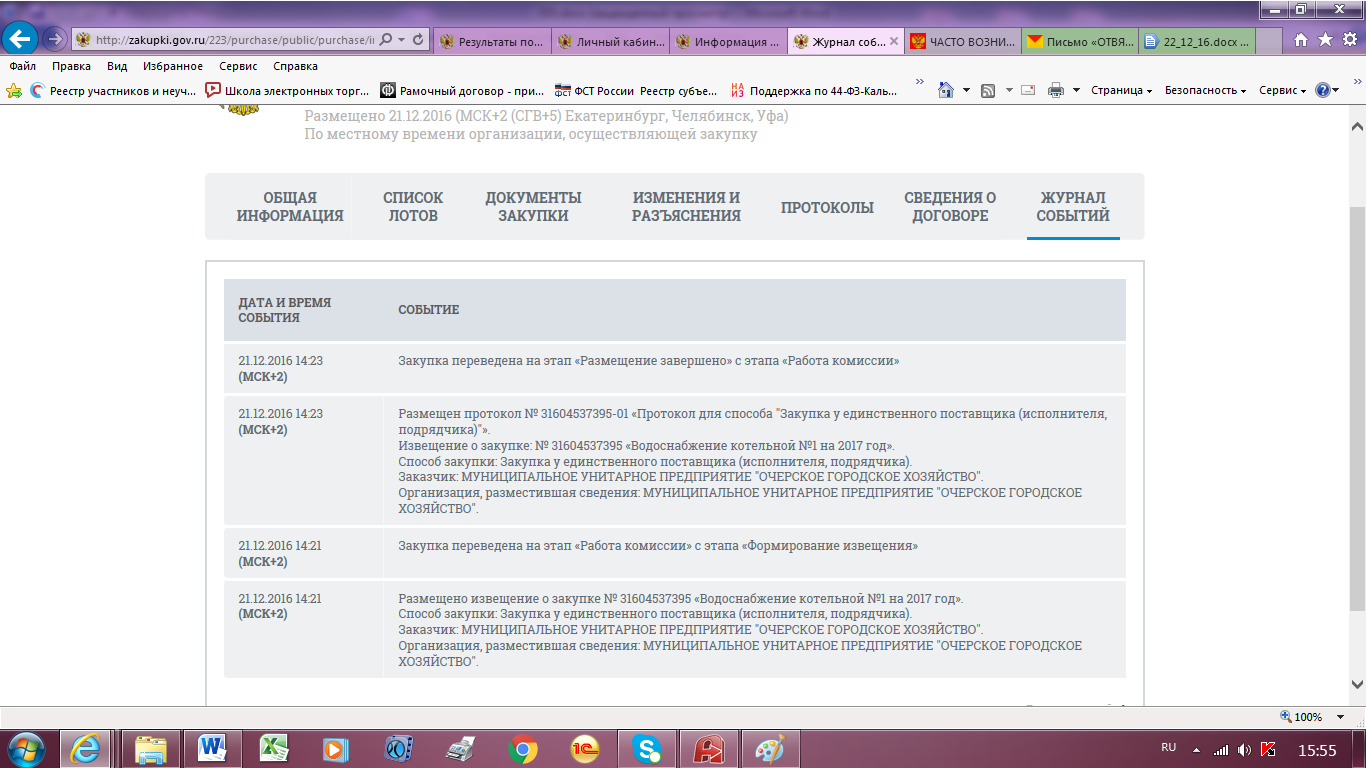The height and width of the screenshot is (768, 1366).
Task: Open the zoom level 100% dropdown arrow
Action: pos(1342,717)
